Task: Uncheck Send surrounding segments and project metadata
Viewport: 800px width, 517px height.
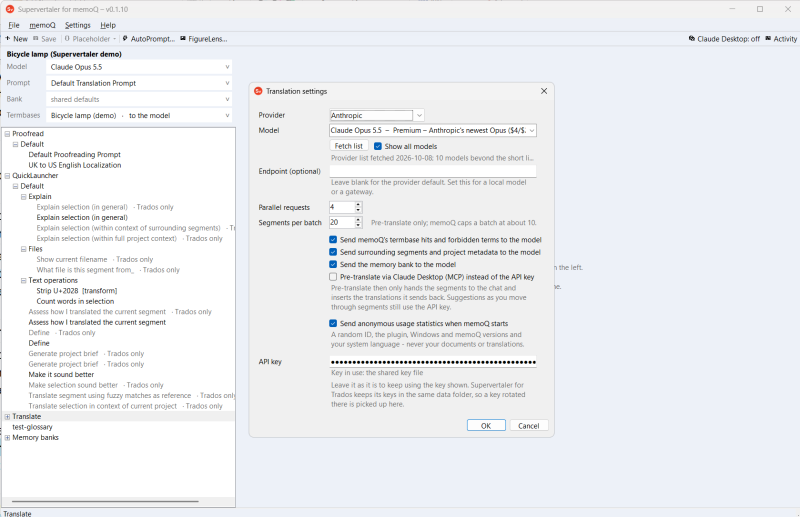Action: (x=333, y=252)
